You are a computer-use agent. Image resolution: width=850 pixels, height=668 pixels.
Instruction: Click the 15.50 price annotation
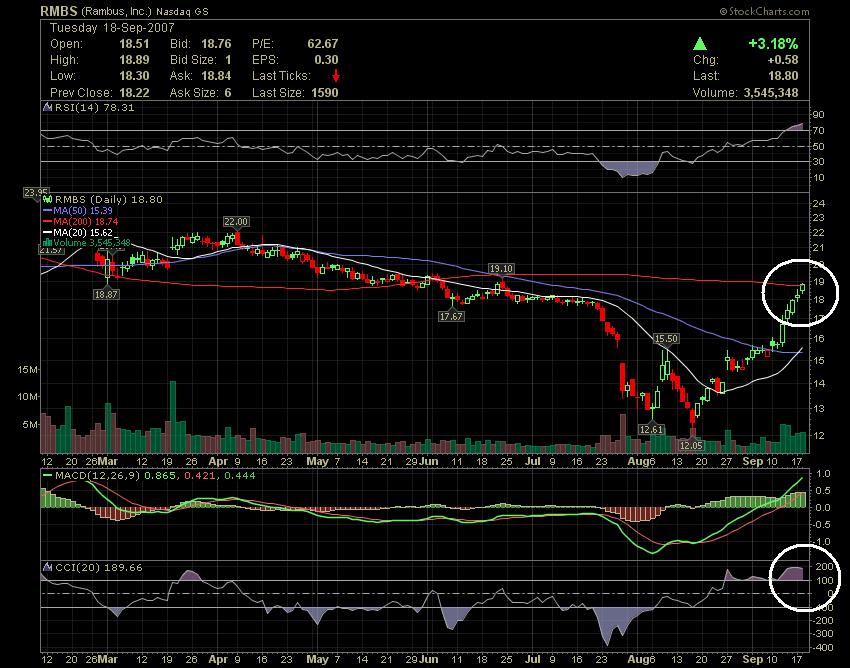point(666,339)
